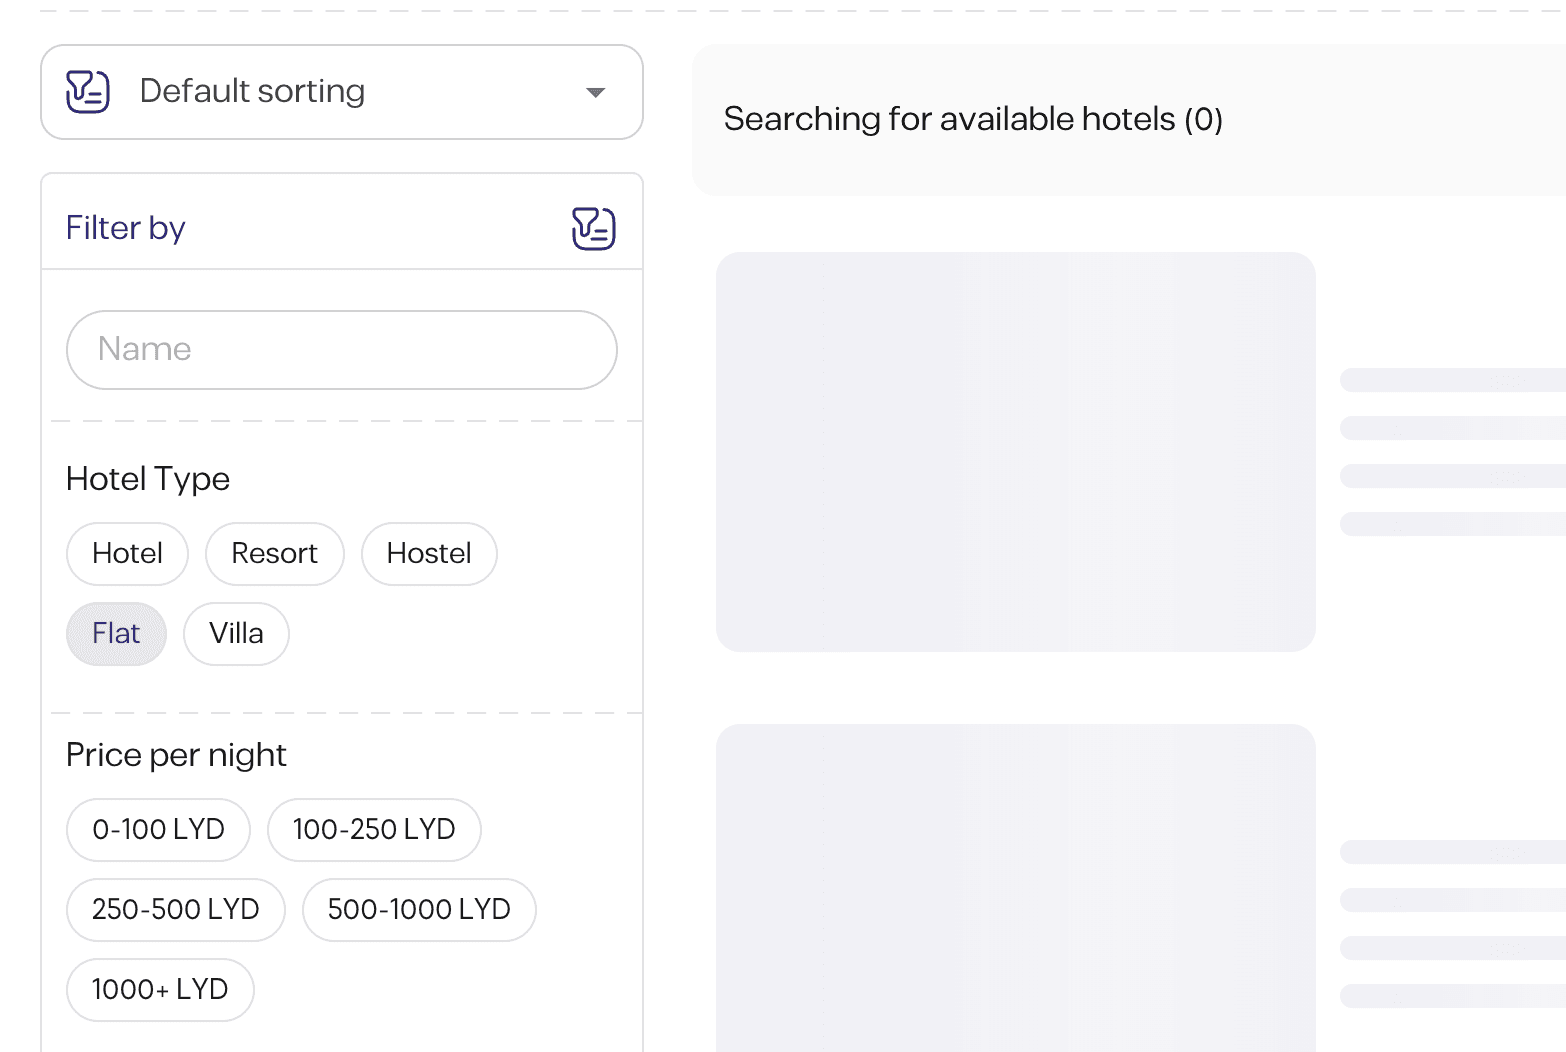Click the Price per night section label
Image resolution: width=1566 pixels, height=1052 pixels.
[176, 755]
